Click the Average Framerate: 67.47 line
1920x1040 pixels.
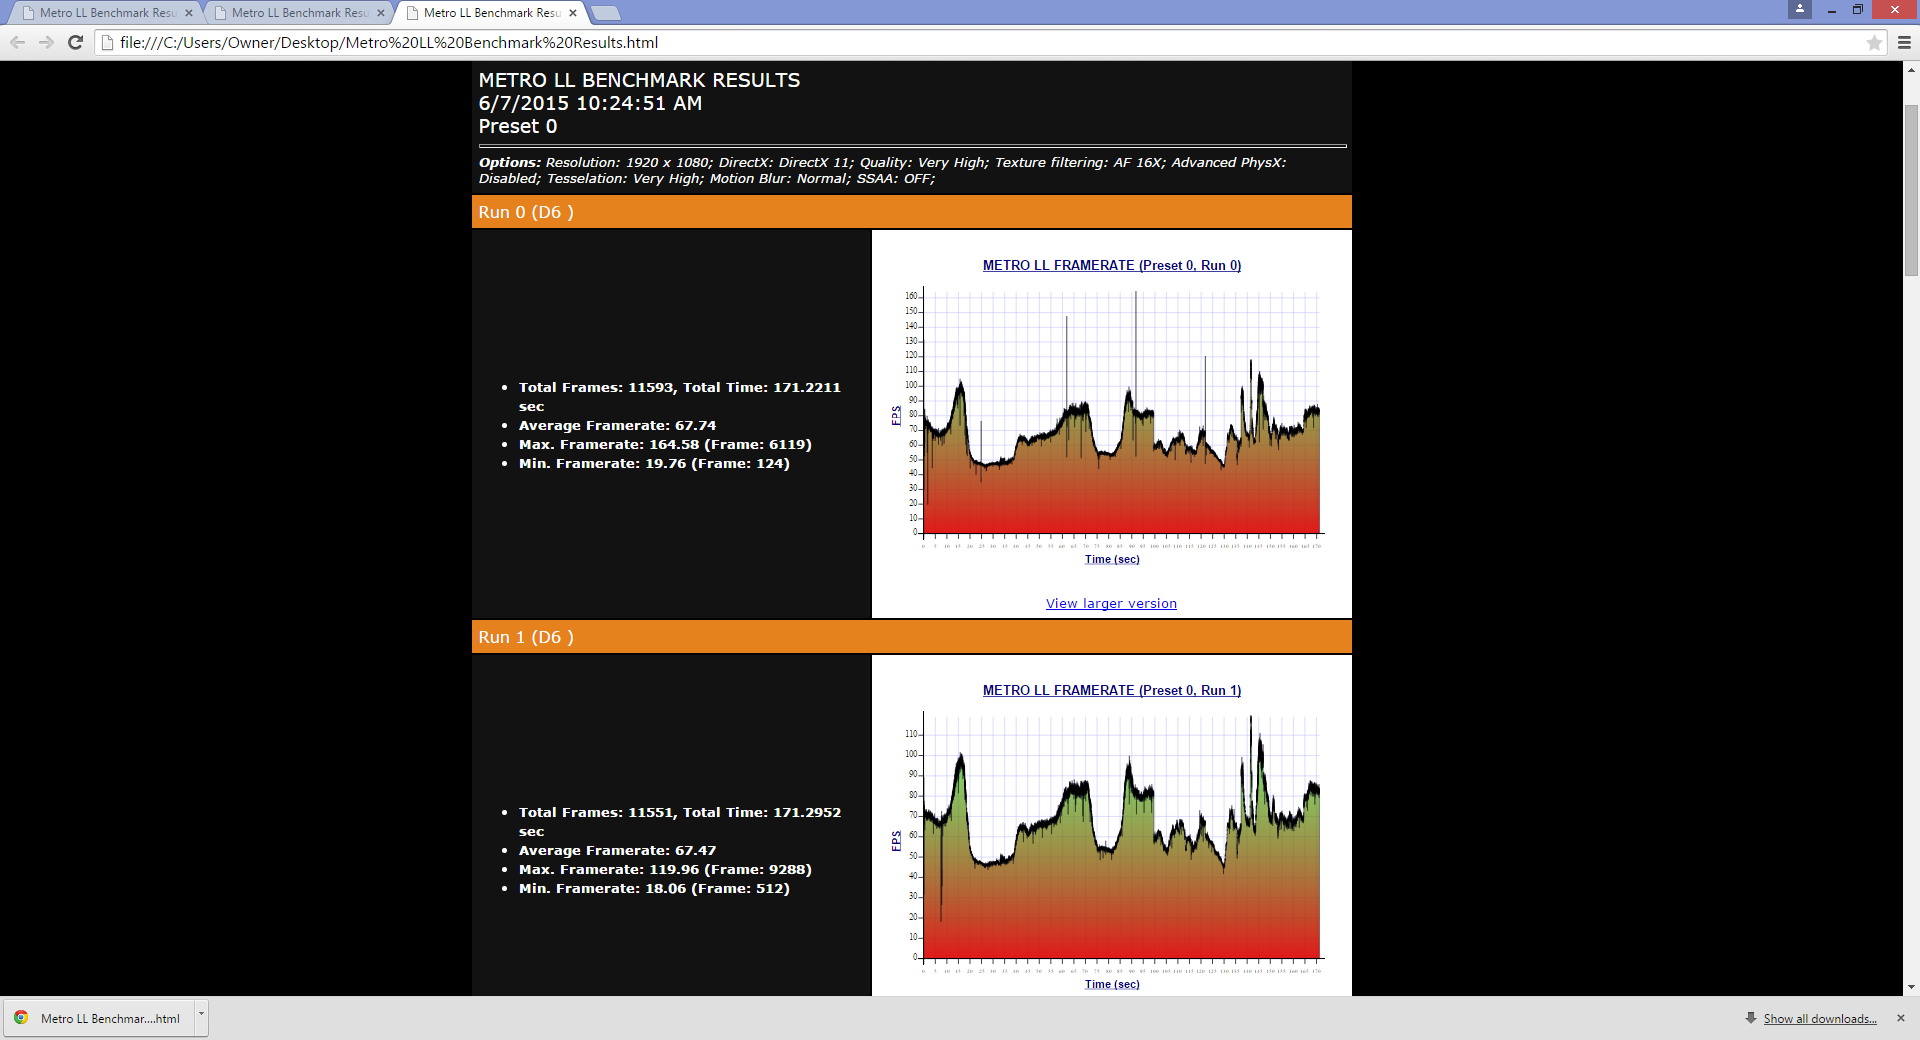coord(617,850)
